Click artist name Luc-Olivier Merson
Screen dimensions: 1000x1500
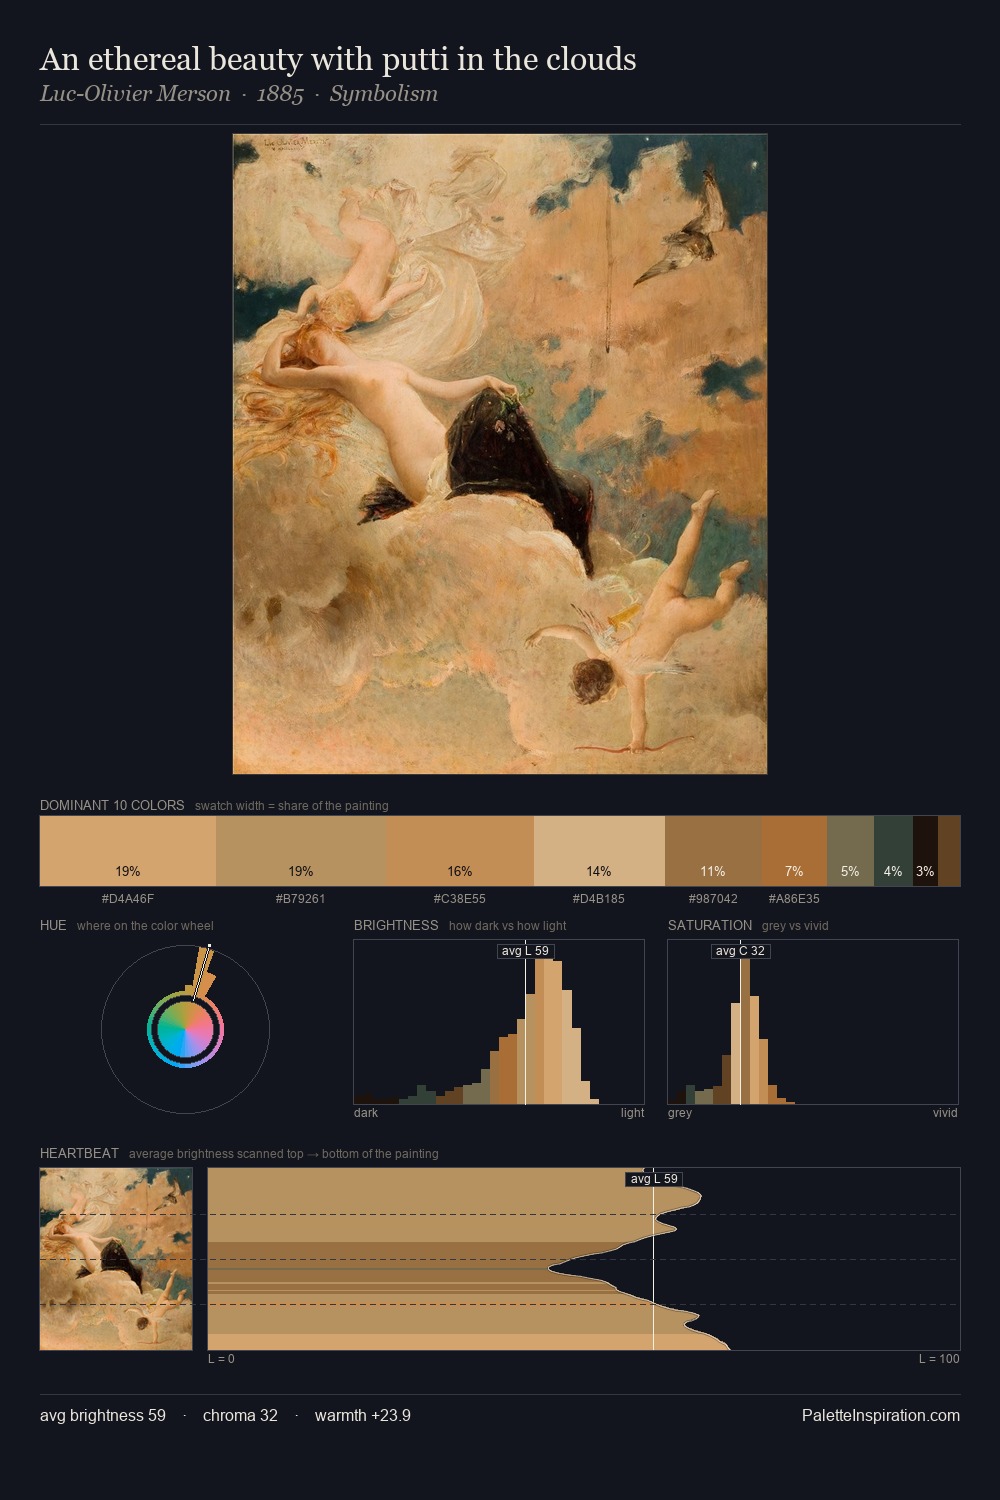[135, 94]
